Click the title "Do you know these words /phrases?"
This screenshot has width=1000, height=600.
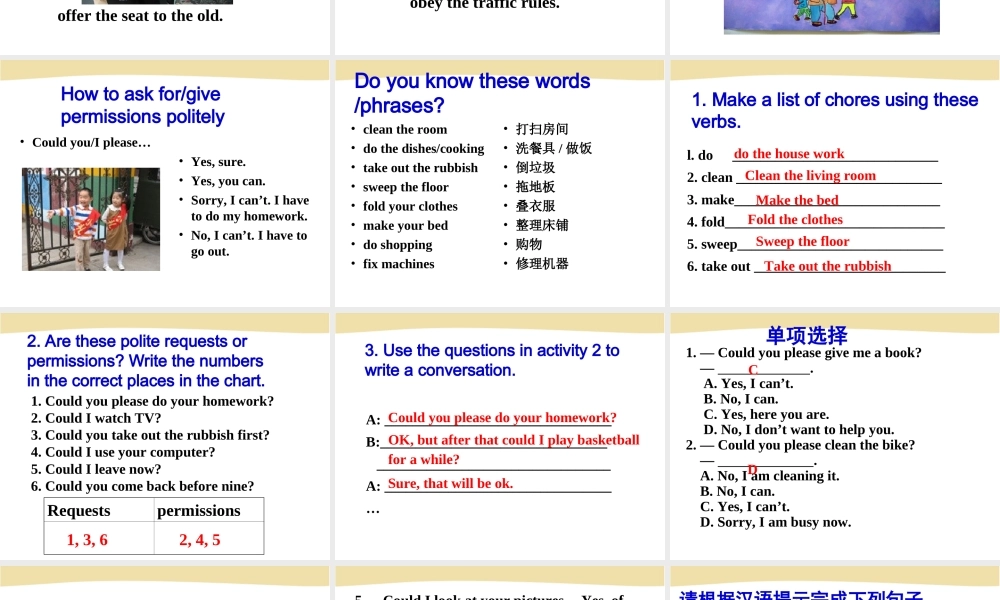coord(471,91)
